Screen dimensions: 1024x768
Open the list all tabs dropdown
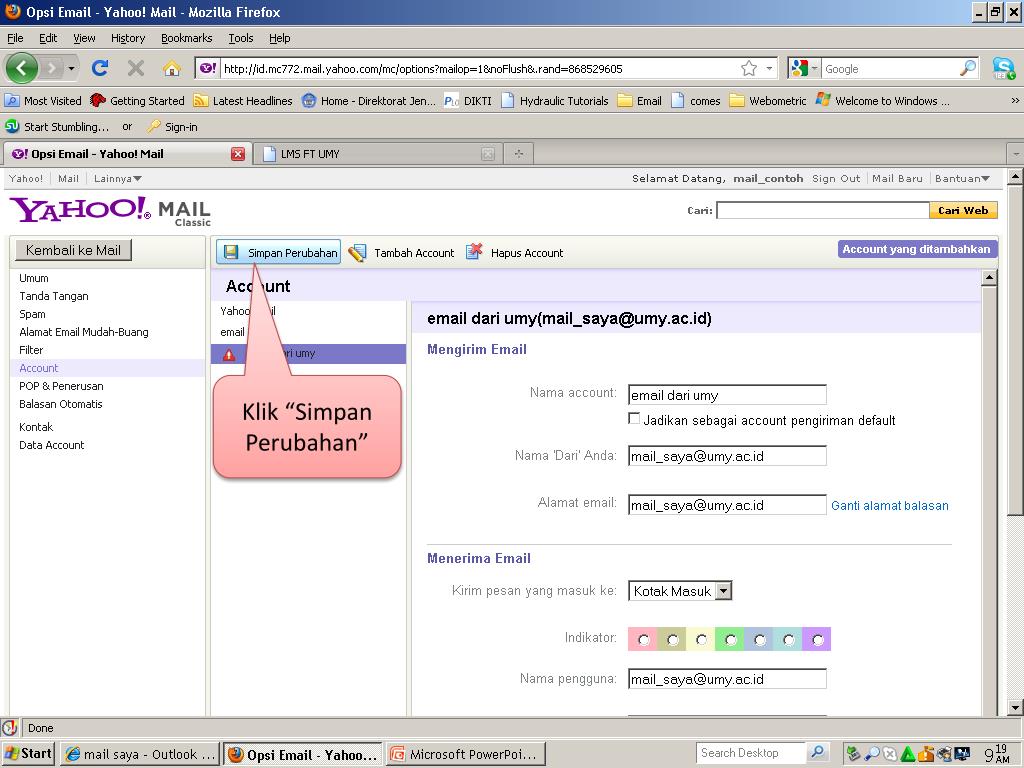coord(1016,154)
